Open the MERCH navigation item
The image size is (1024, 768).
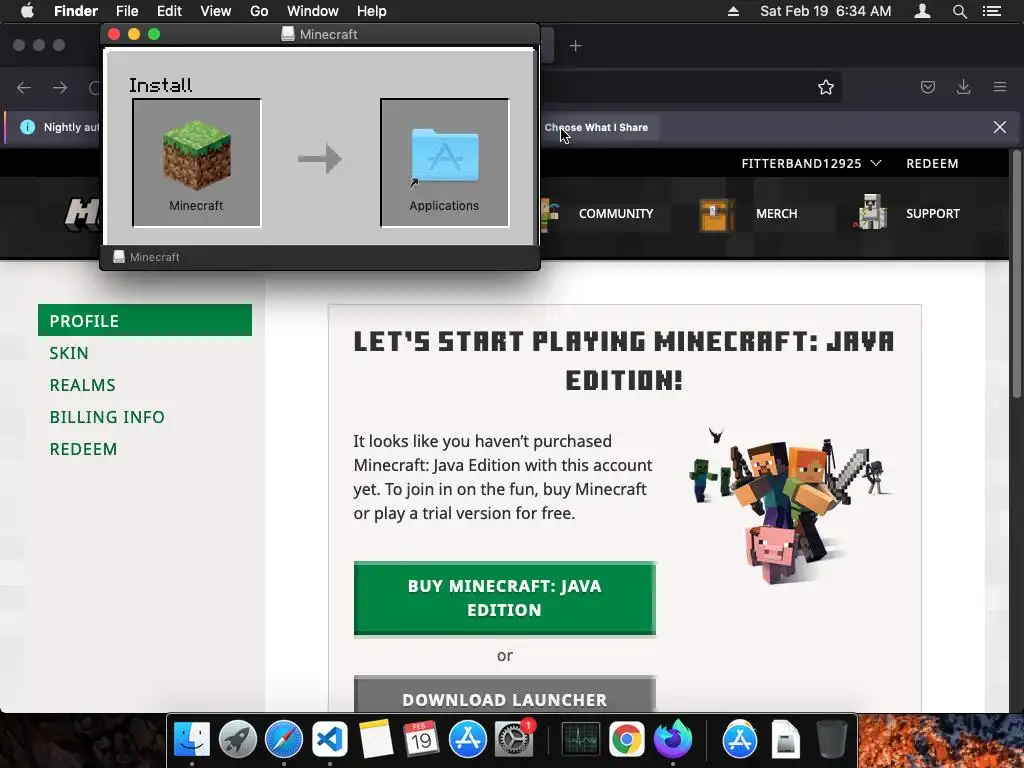[776, 214]
